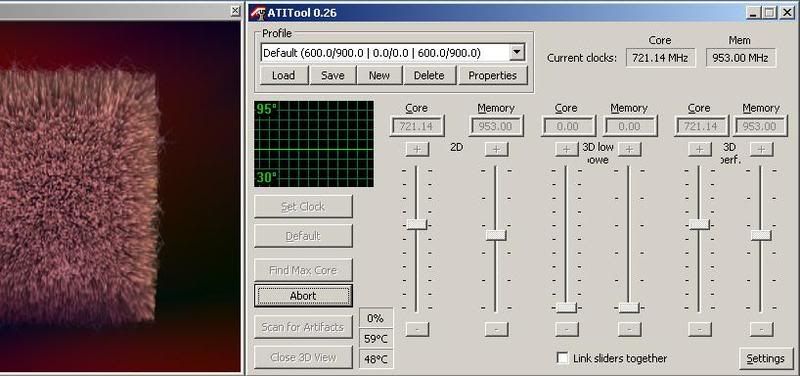The image size is (800, 376).
Task: Increase 3D low power Memory with plus
Action: (630, 149)
